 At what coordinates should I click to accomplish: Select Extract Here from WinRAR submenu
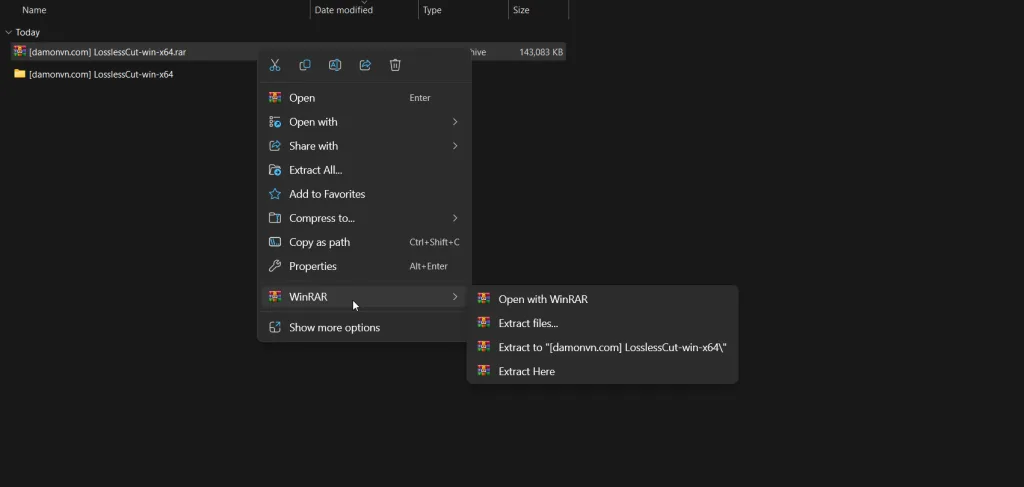coord(526,371)
